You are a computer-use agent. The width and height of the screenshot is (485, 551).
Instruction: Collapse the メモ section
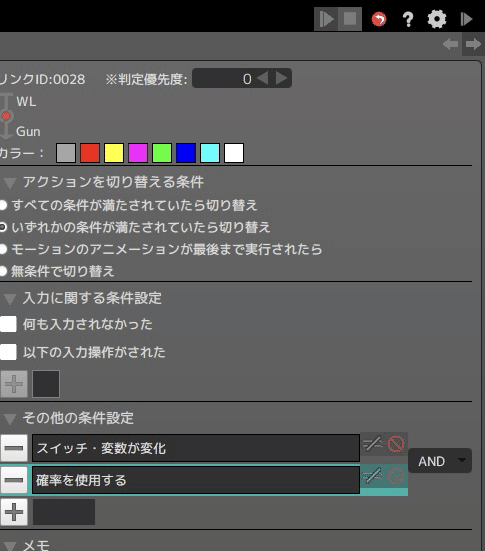coord(9,546)
